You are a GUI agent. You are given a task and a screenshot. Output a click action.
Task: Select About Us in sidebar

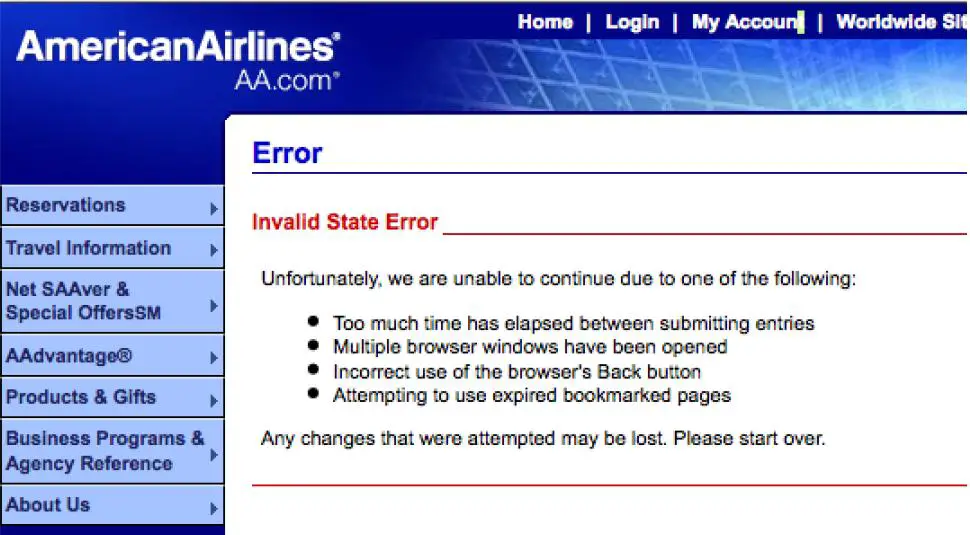[112, 505]
